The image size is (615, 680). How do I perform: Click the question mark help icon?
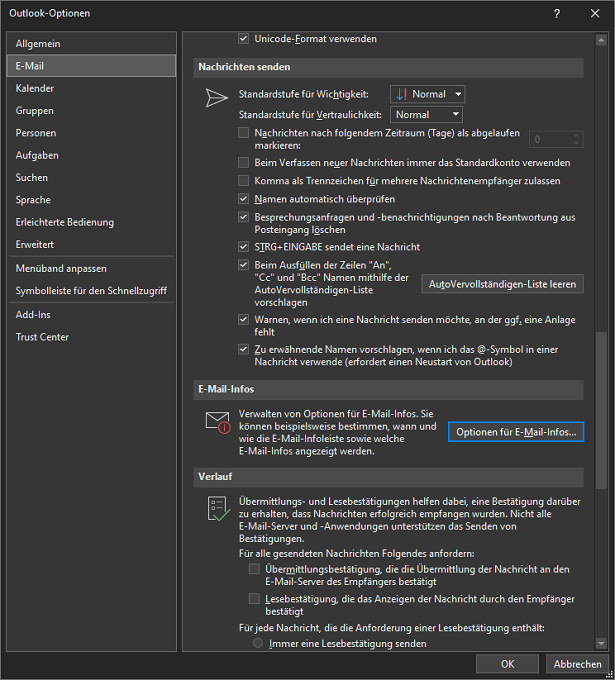[x=557, y=13]
